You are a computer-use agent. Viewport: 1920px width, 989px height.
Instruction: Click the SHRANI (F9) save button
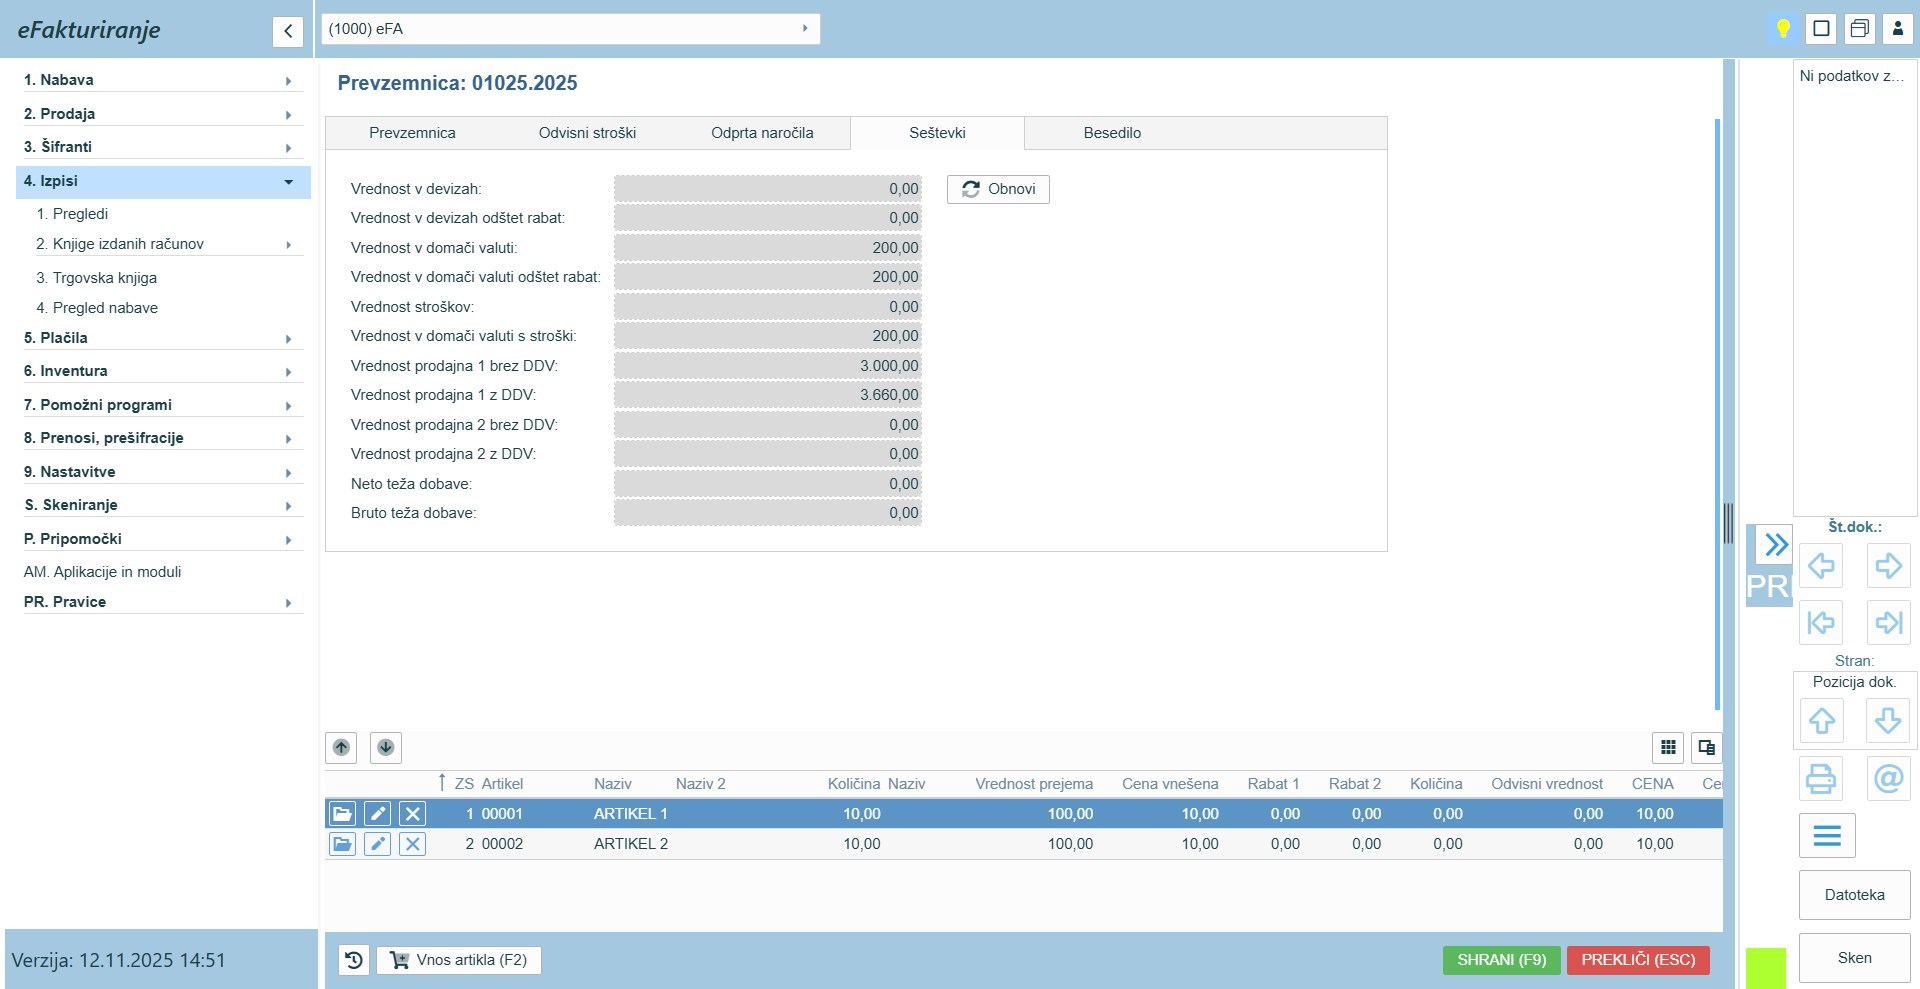[x=1501, y=960]
